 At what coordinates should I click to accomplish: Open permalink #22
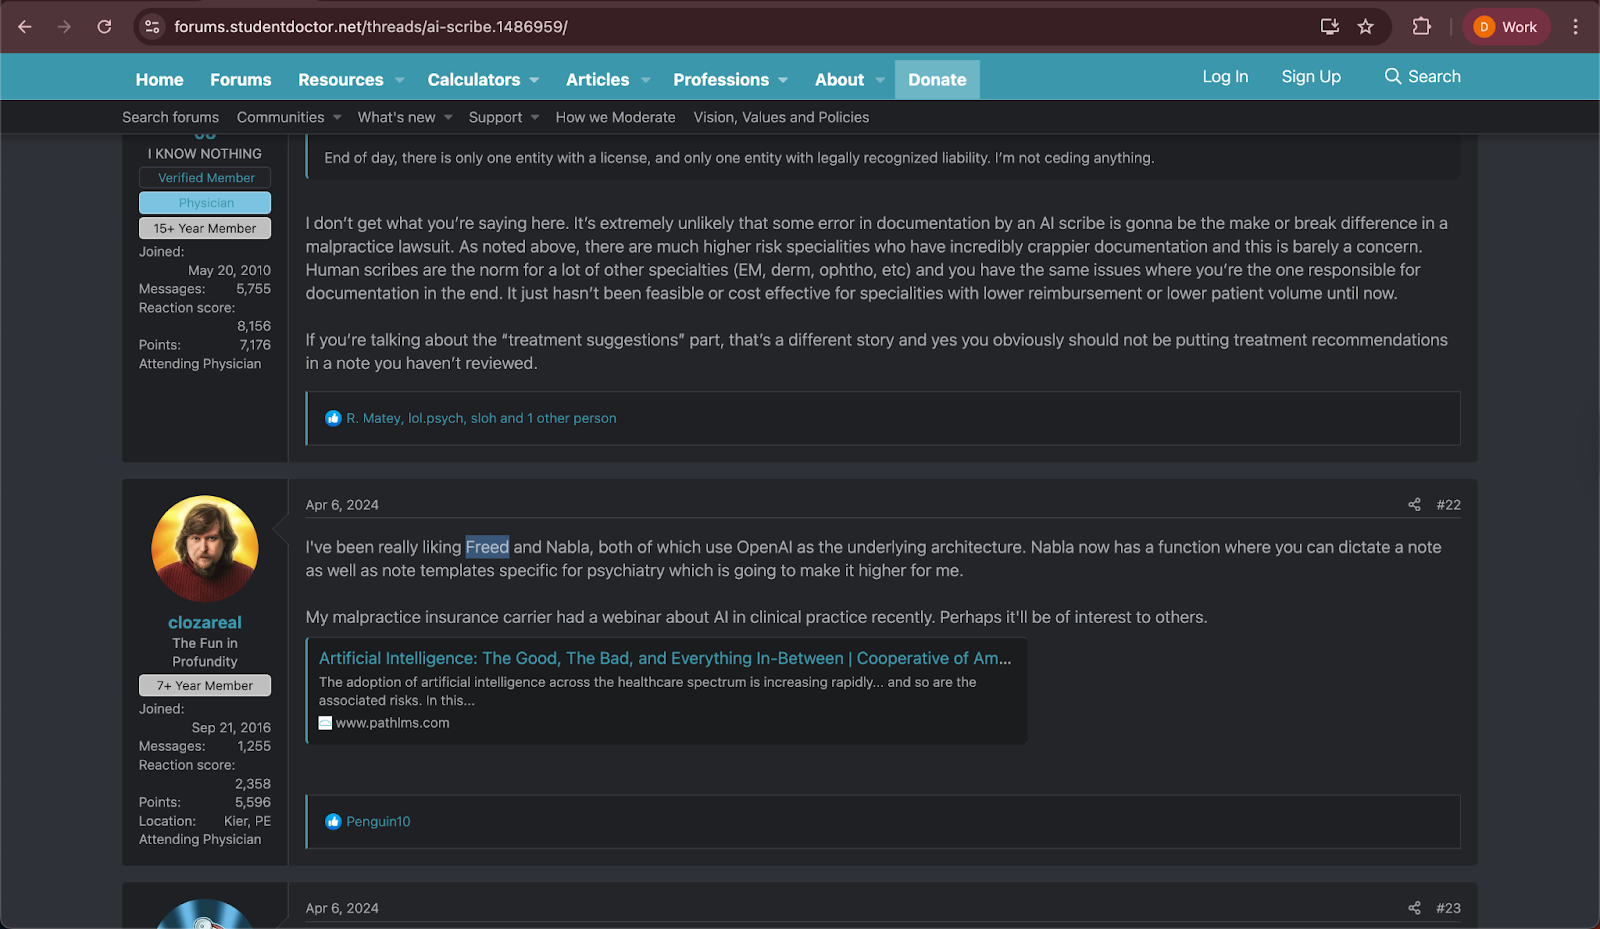pos(1448,505)
